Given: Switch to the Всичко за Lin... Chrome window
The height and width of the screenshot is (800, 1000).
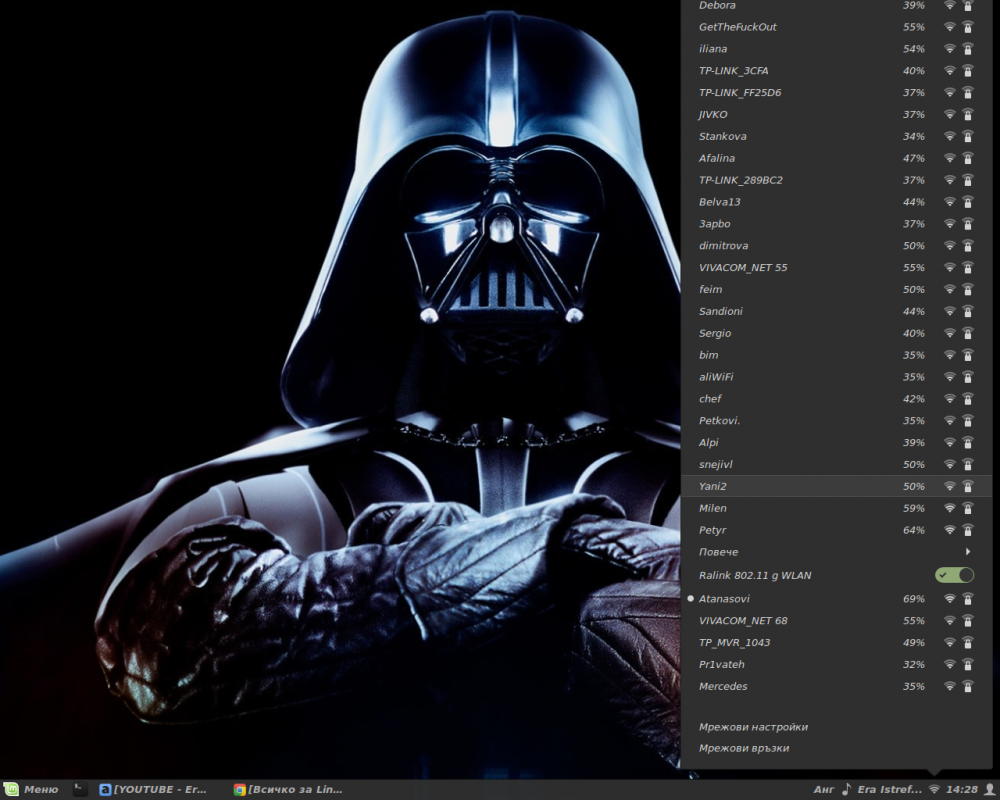Looking at the screenshot, I should click(x=288, y=789).
